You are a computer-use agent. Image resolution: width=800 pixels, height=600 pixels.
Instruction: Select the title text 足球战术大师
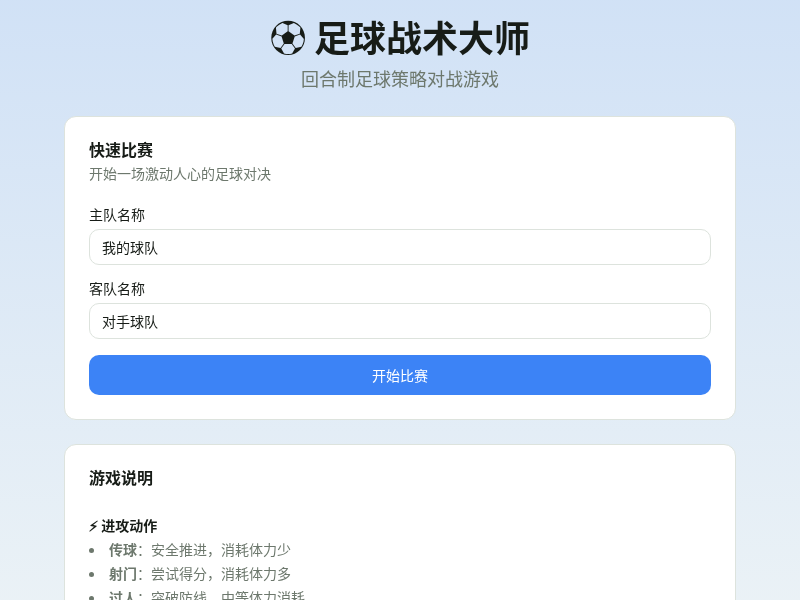(425, 39)
